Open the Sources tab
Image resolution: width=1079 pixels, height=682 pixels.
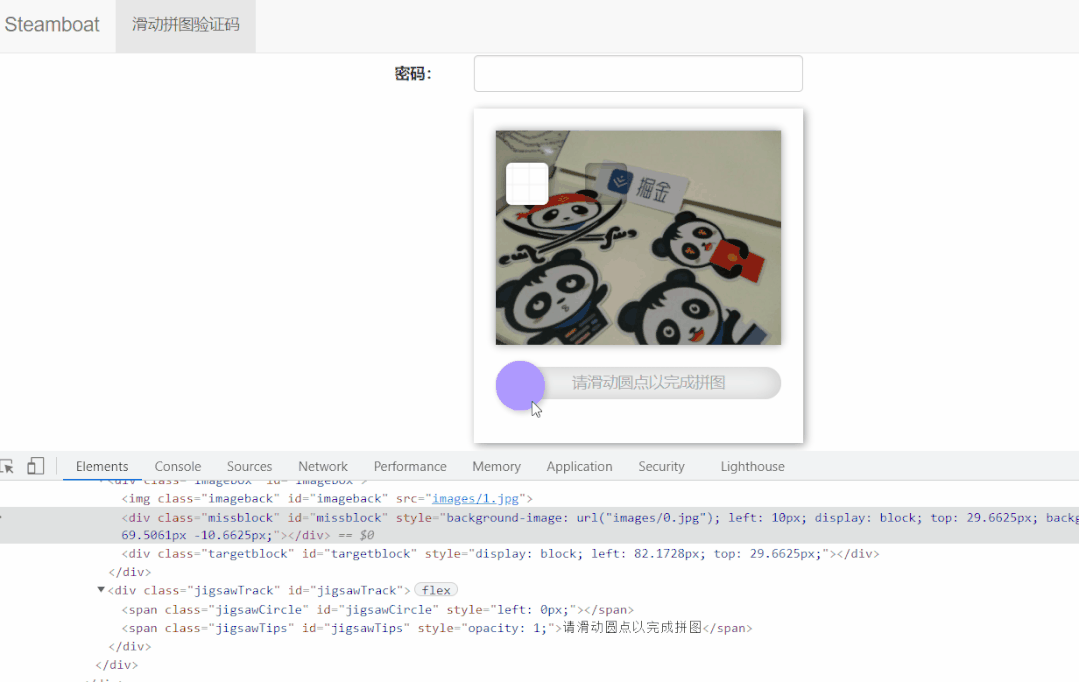249,467
